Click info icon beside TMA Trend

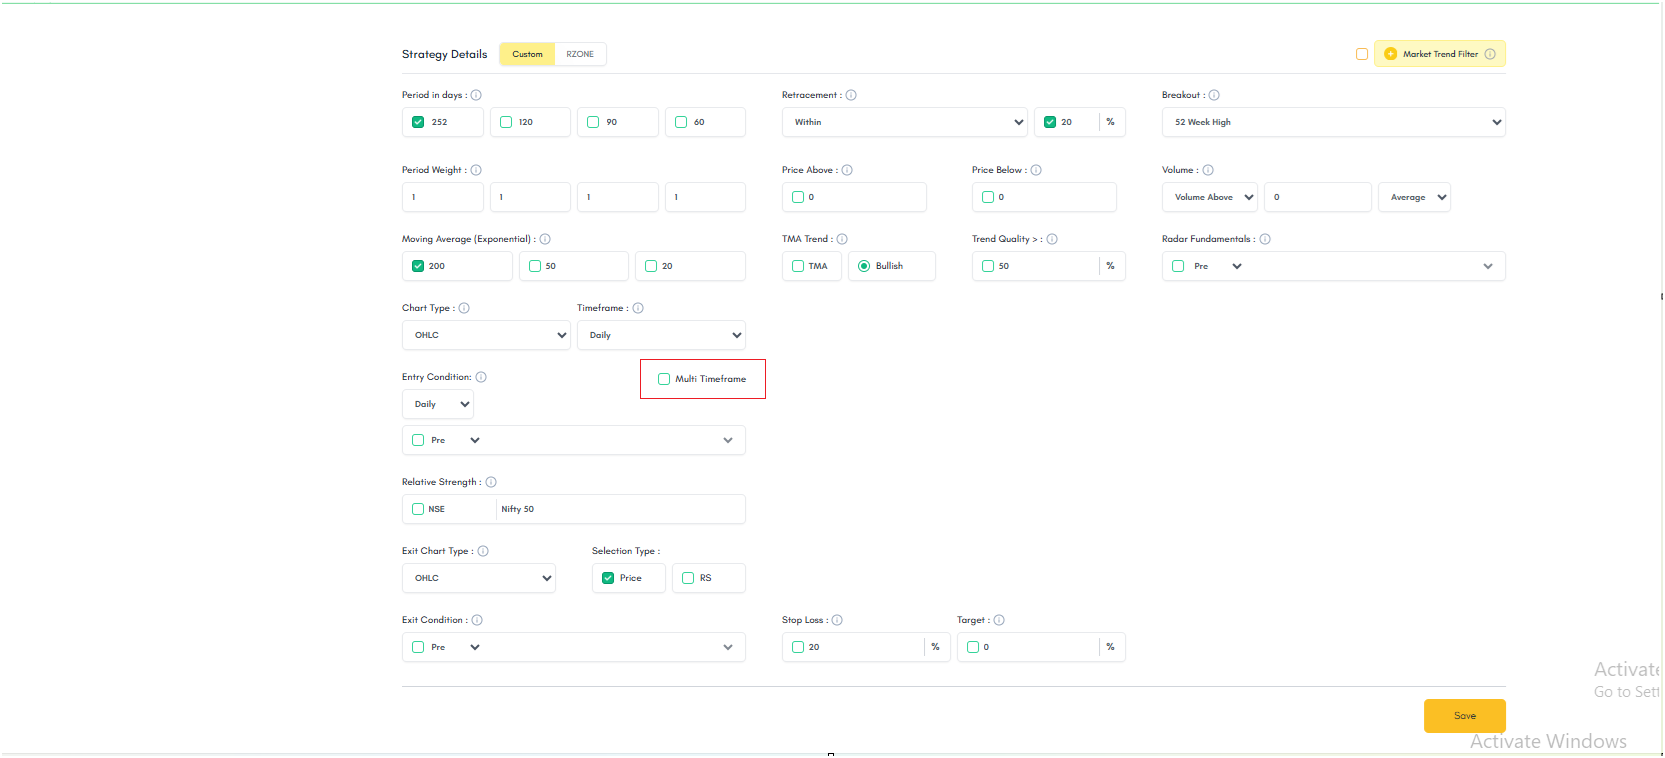842,239
